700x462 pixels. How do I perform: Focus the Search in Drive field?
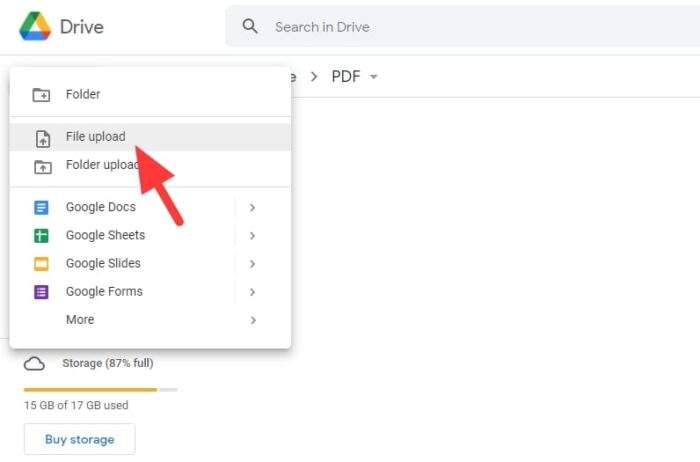coord(462,26)
